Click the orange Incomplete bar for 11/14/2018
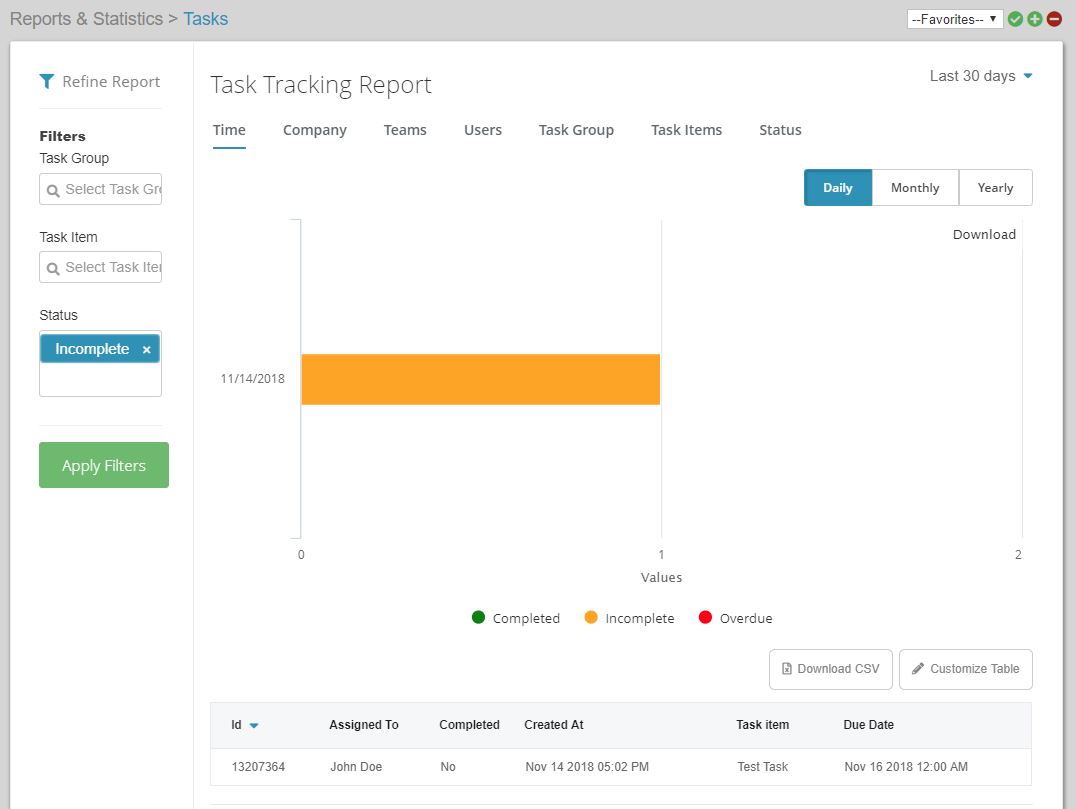The image size is (1076, 809). [x=480, y=379]
